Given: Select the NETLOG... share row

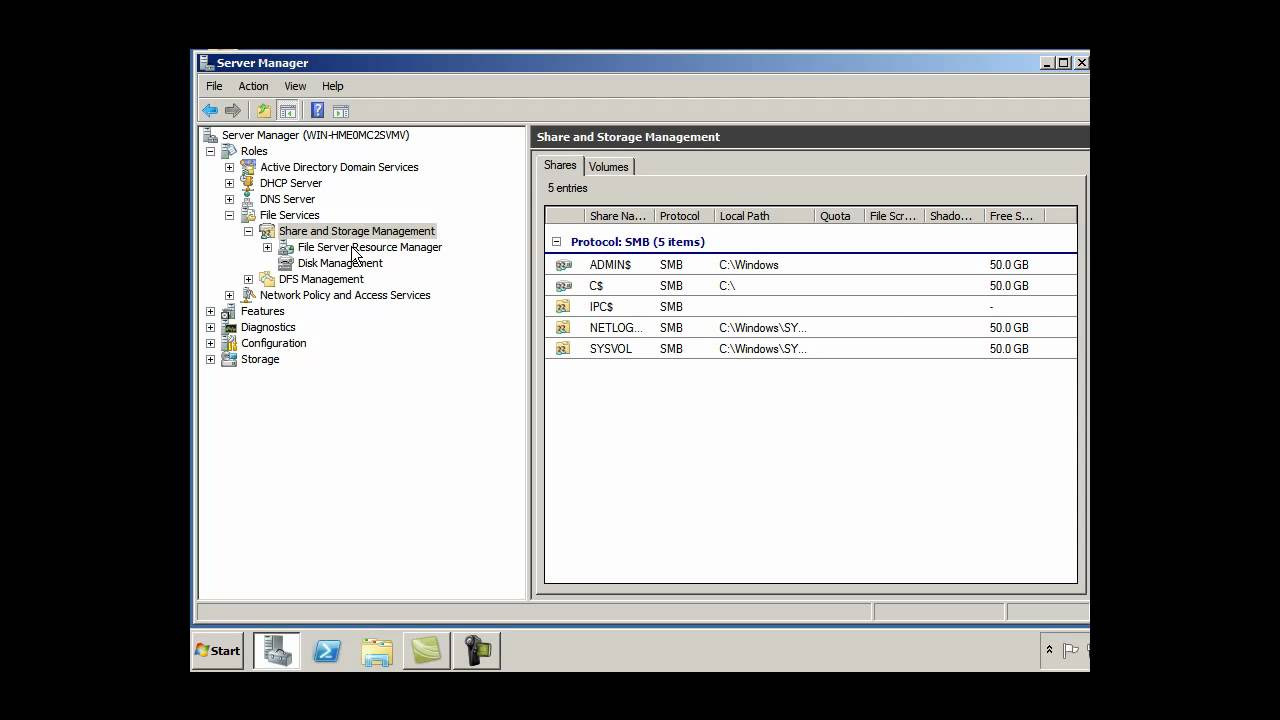Looking at the screenshot, I should coord(811,328).
